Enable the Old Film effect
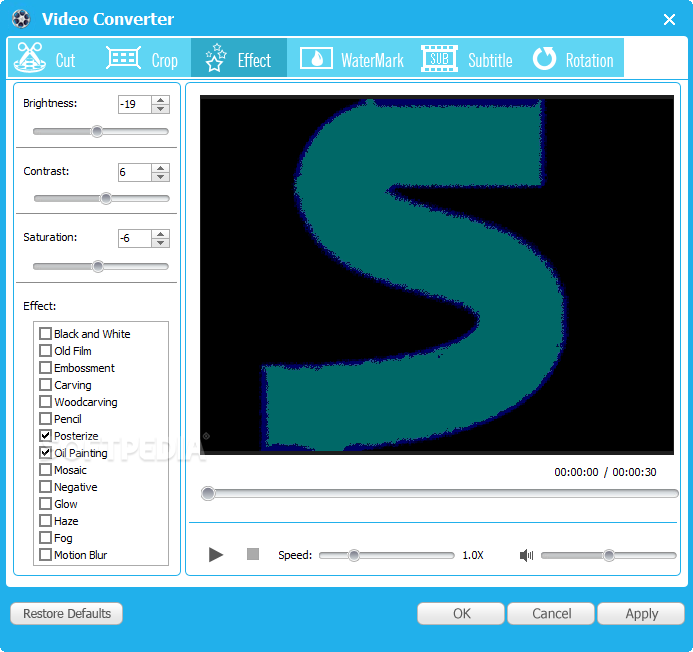 [45, 351]
